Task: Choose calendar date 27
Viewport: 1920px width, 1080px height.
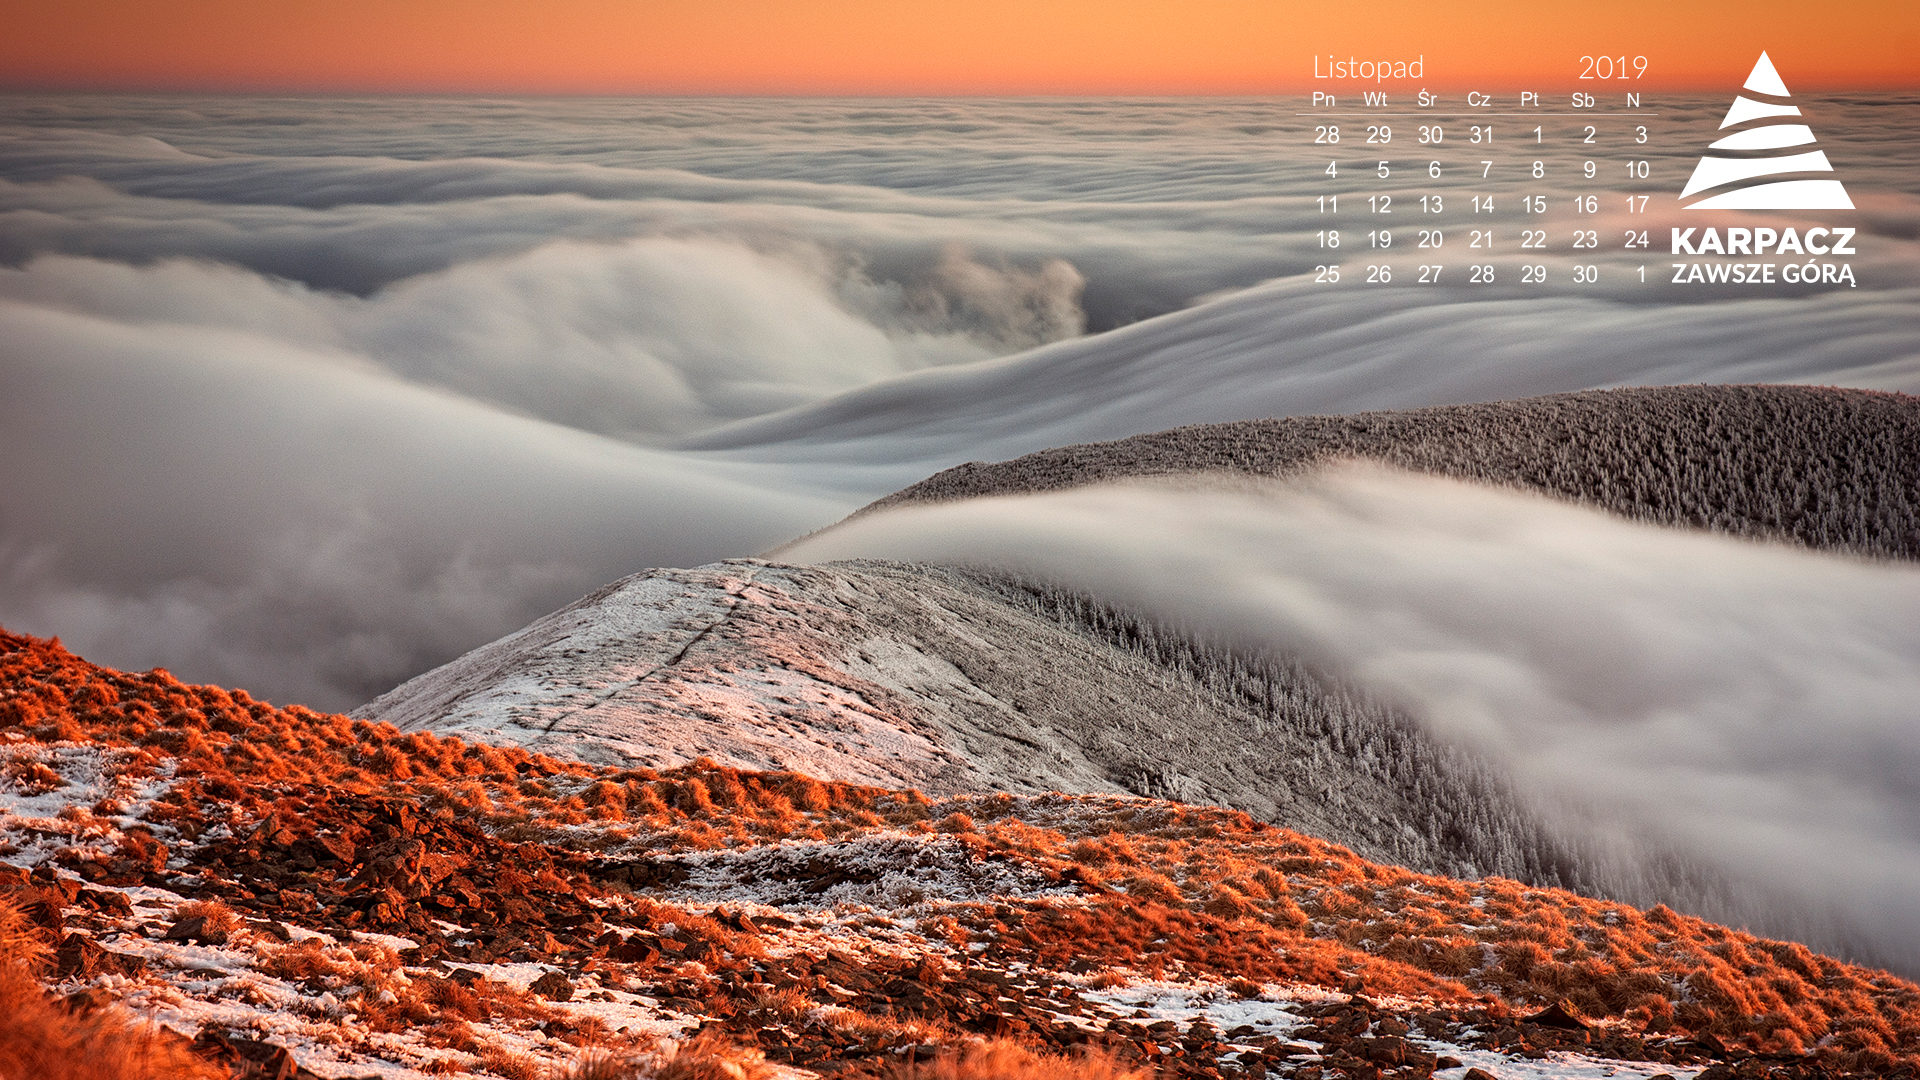Action: point(1430,275)
